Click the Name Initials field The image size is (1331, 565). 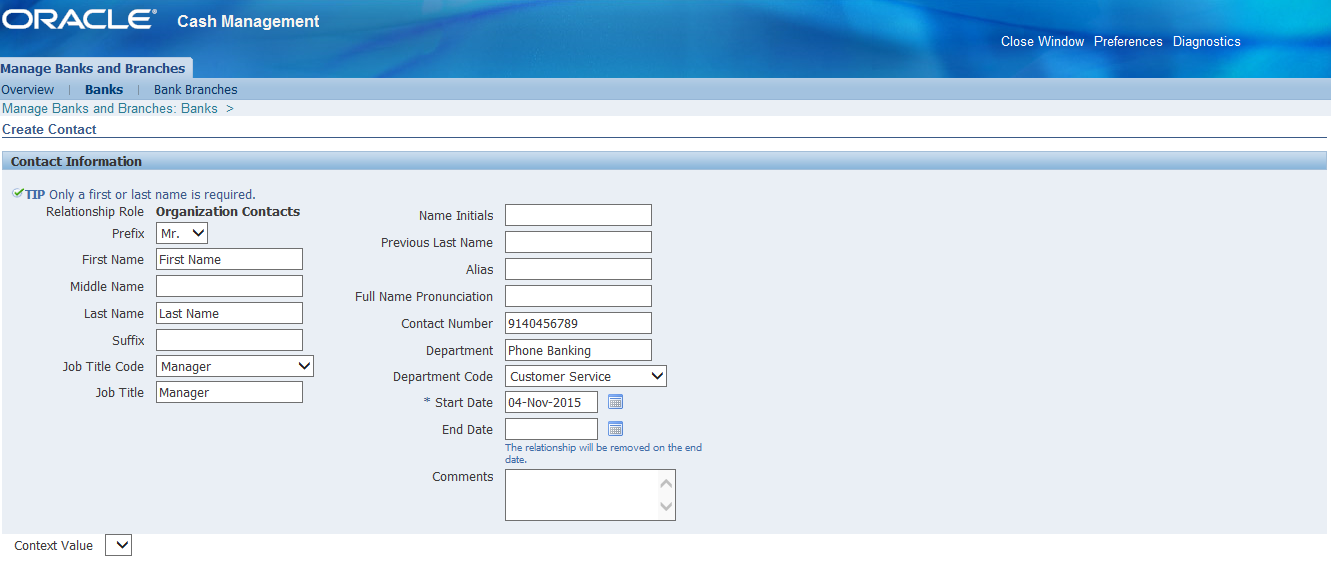(x=578, y=215)
